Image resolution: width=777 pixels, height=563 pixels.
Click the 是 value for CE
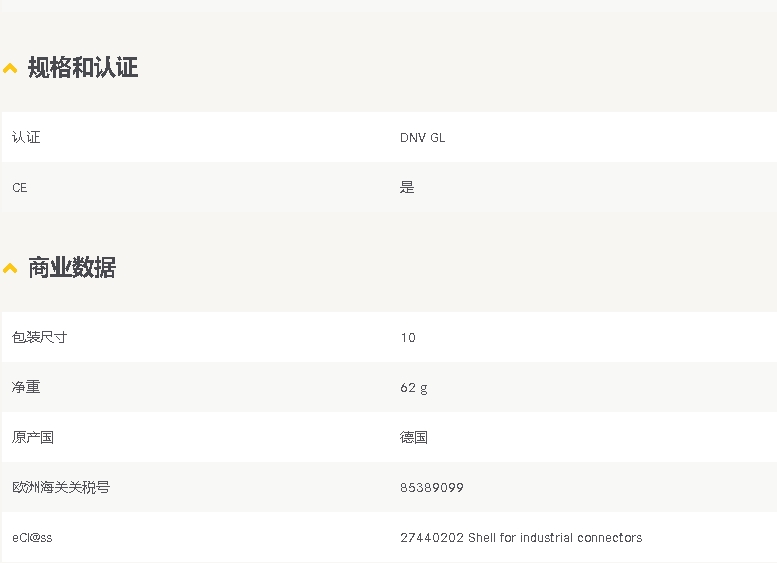click(407, 188)
